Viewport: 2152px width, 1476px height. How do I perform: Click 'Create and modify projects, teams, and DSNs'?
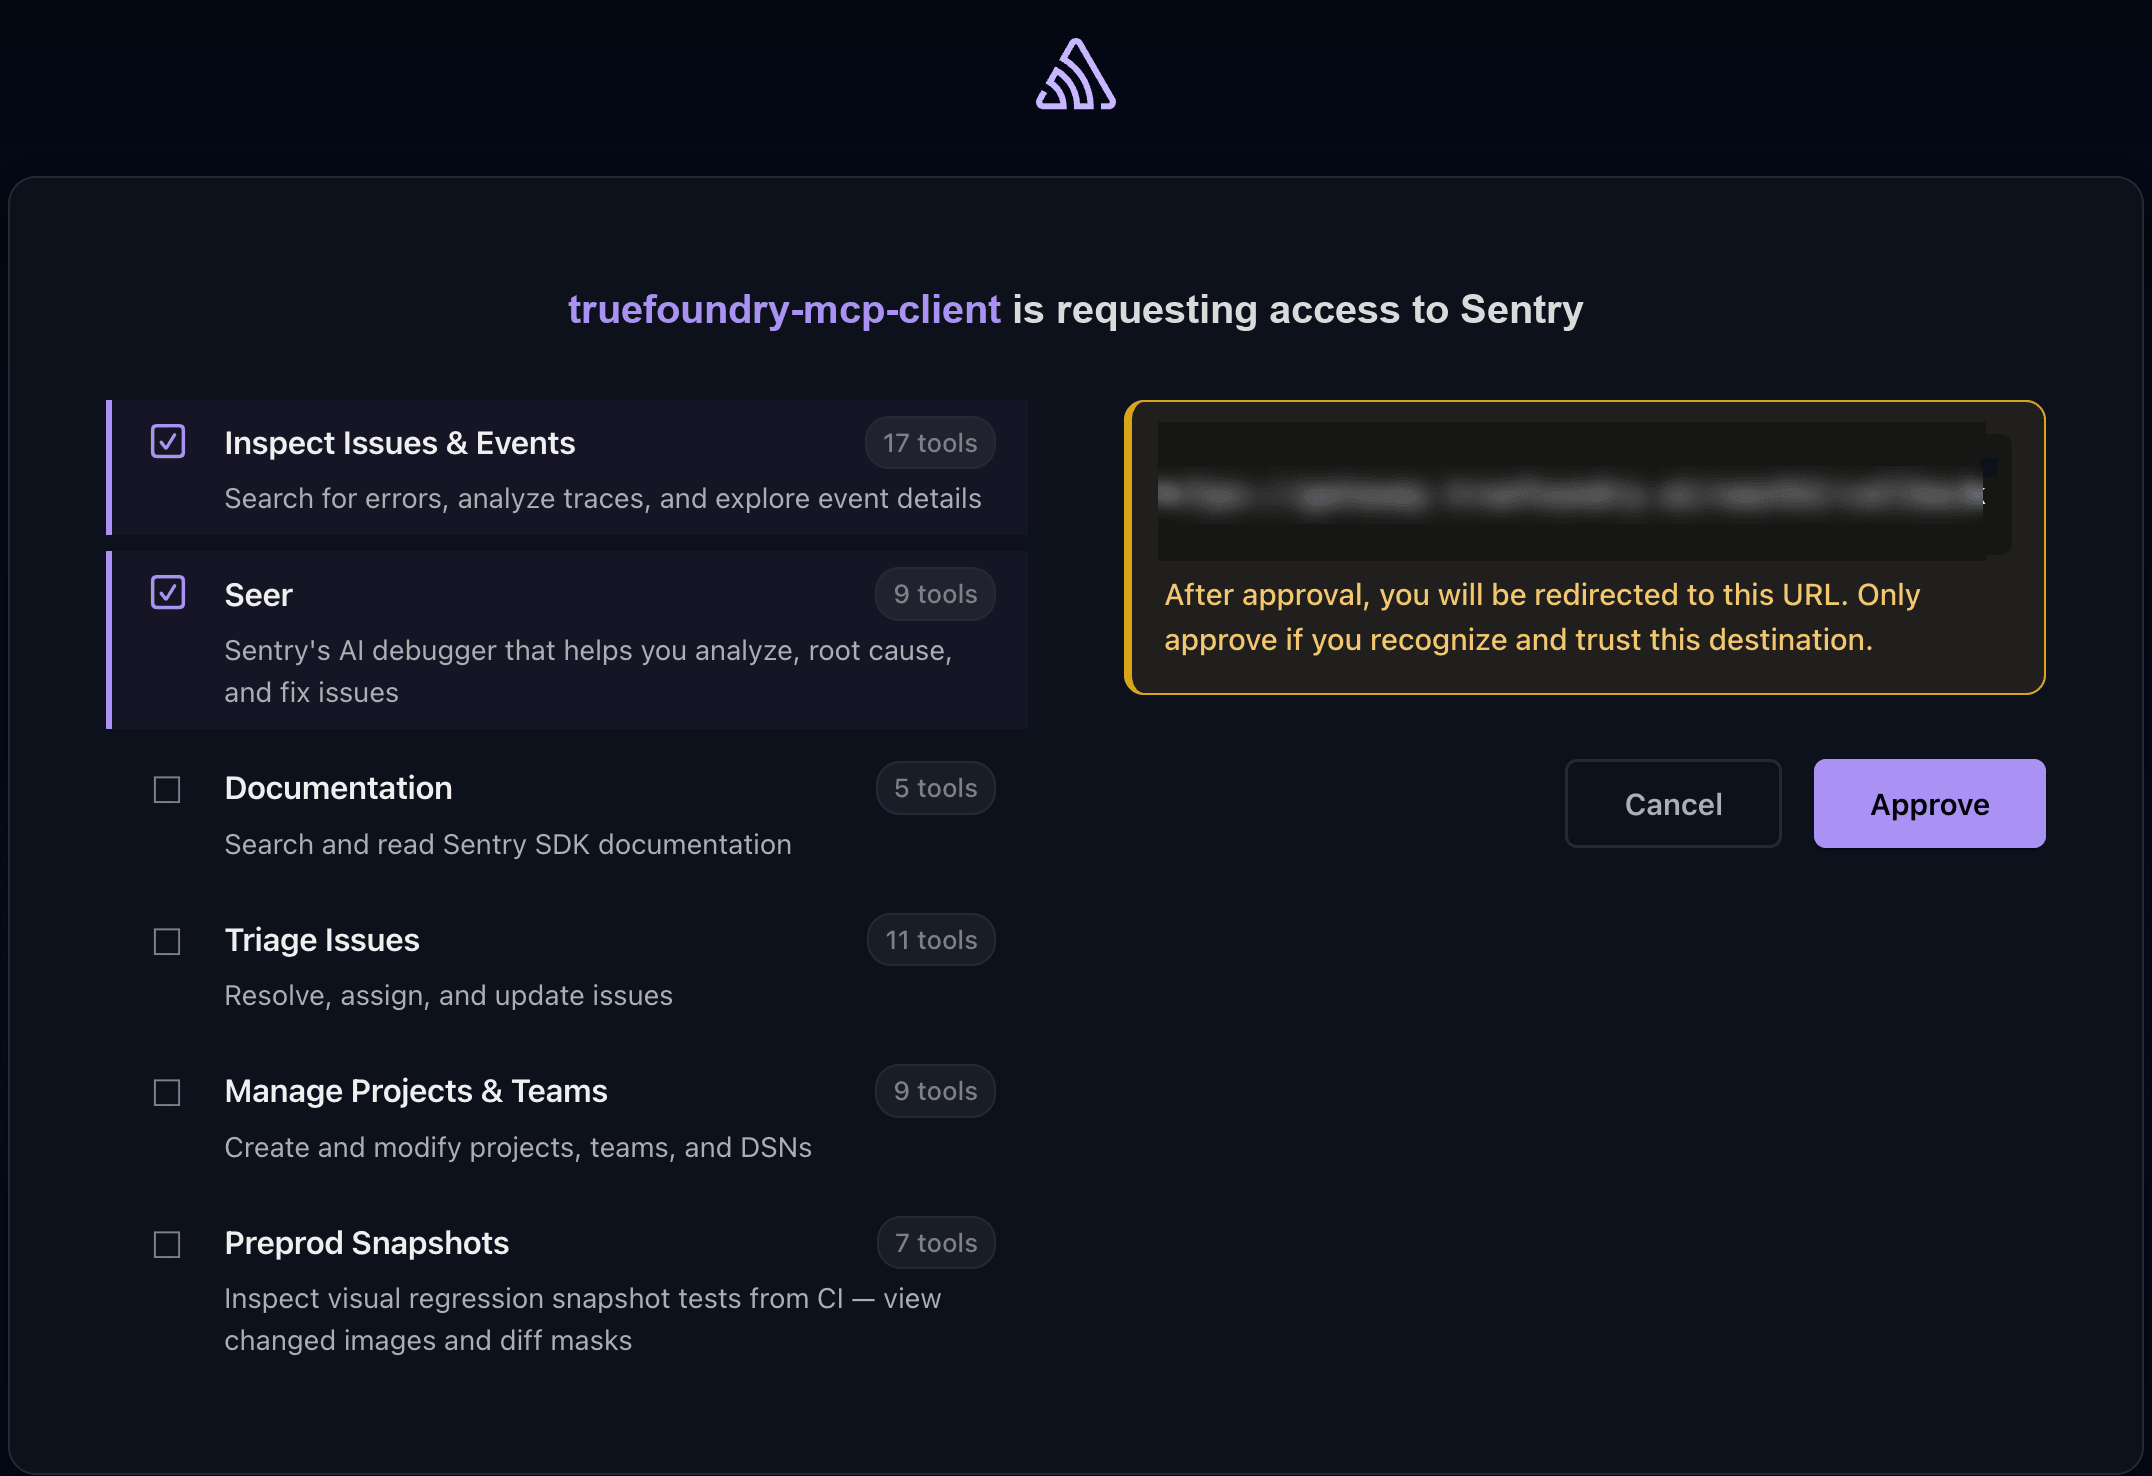coord(518,1147)
